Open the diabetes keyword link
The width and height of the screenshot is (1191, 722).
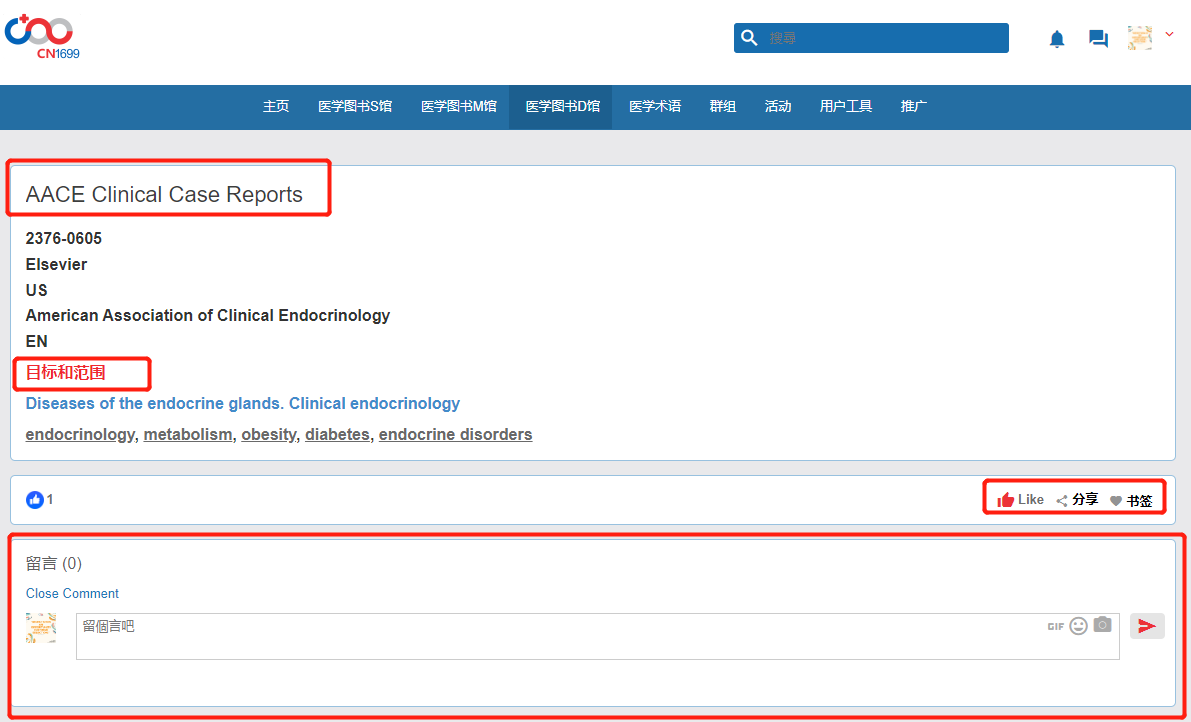click(337, 434)
